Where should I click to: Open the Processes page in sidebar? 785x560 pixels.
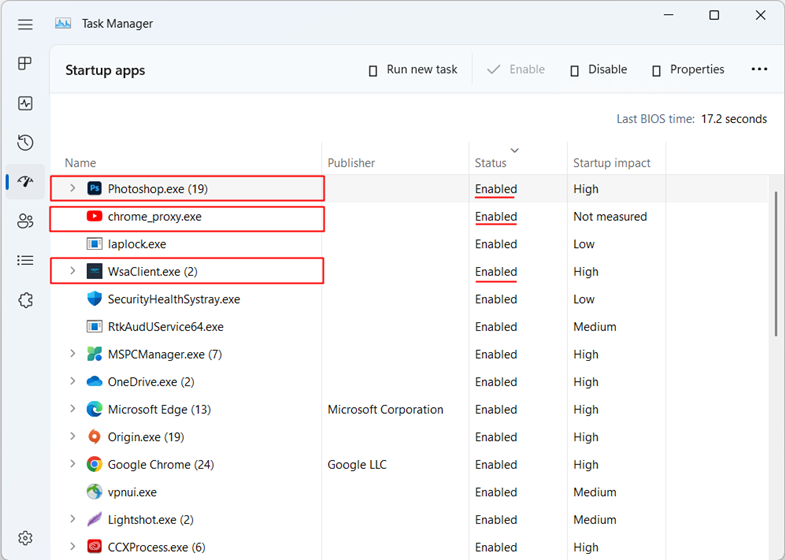[x=25, y=64]
